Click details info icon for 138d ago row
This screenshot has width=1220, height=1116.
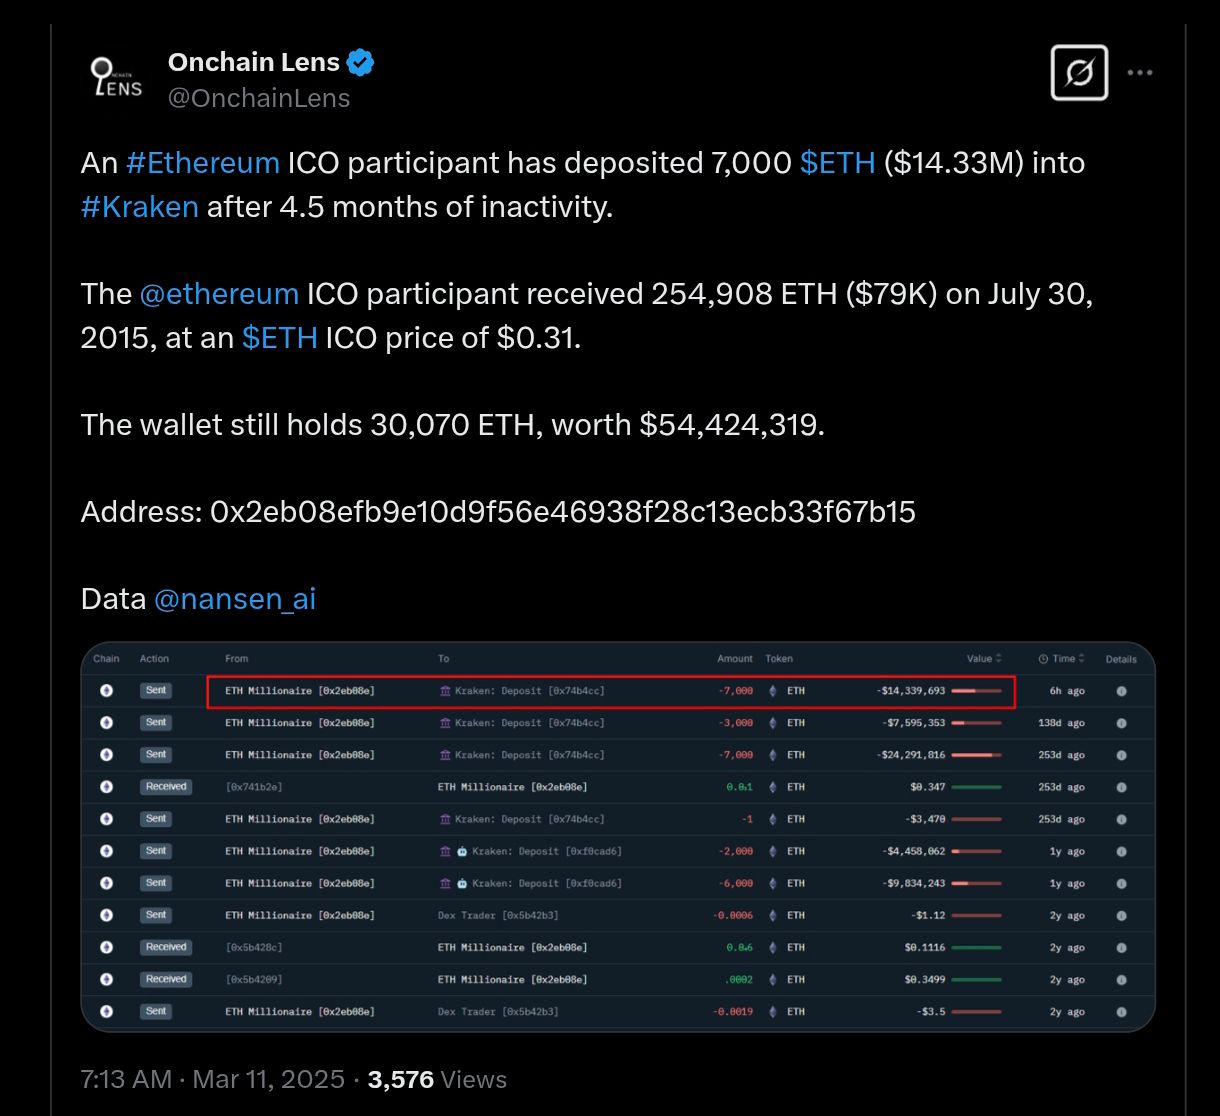(x=1121, y=723)
